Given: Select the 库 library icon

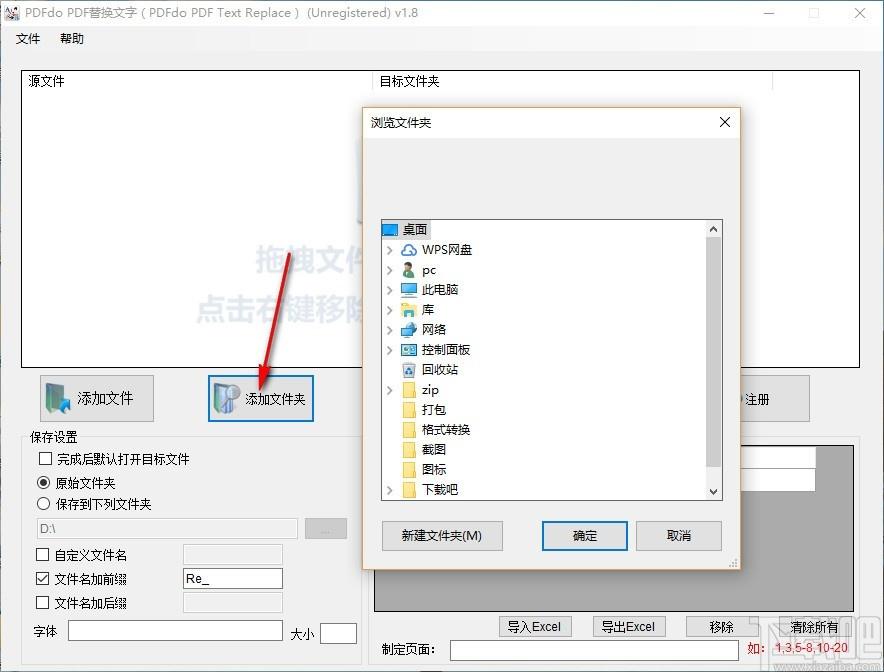Looking at the screenshot, I should pos(409,310).
